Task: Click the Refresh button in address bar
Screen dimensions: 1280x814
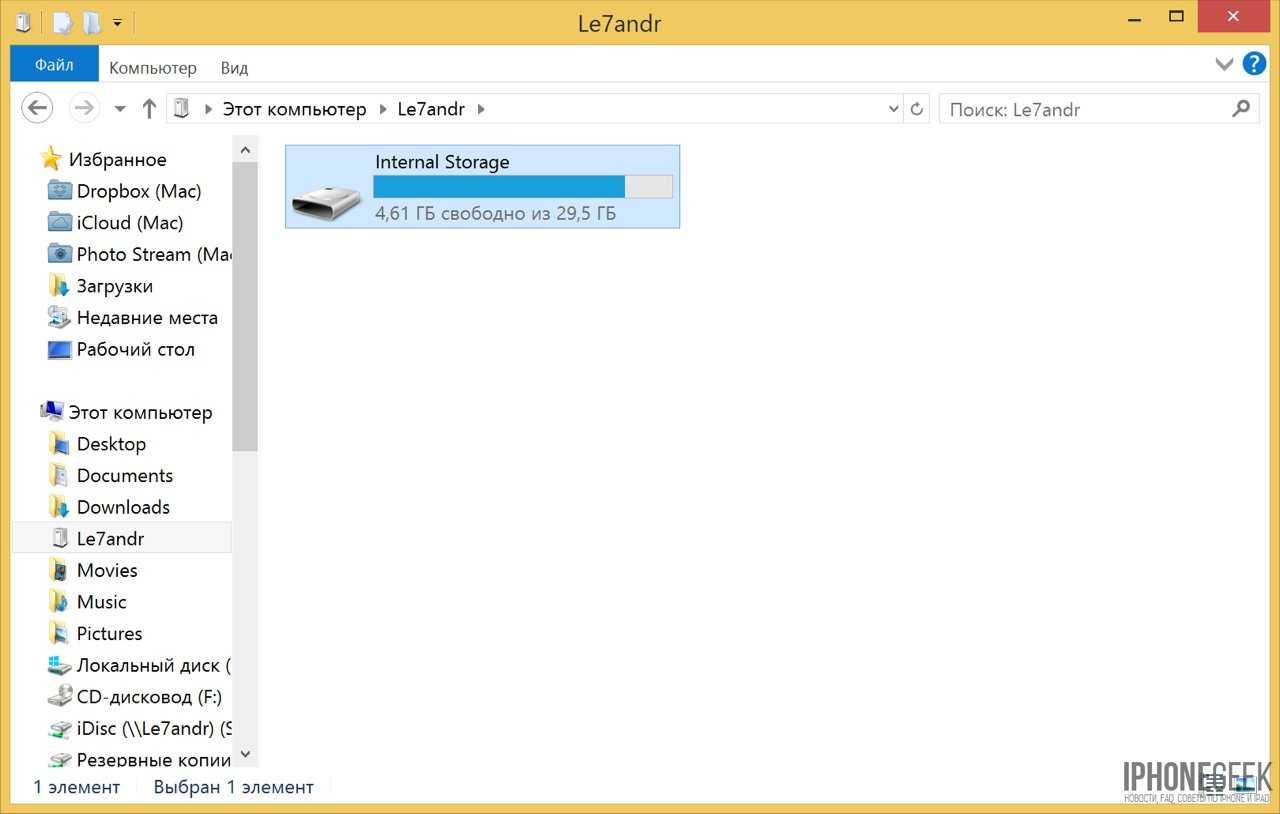Action: 917,109
